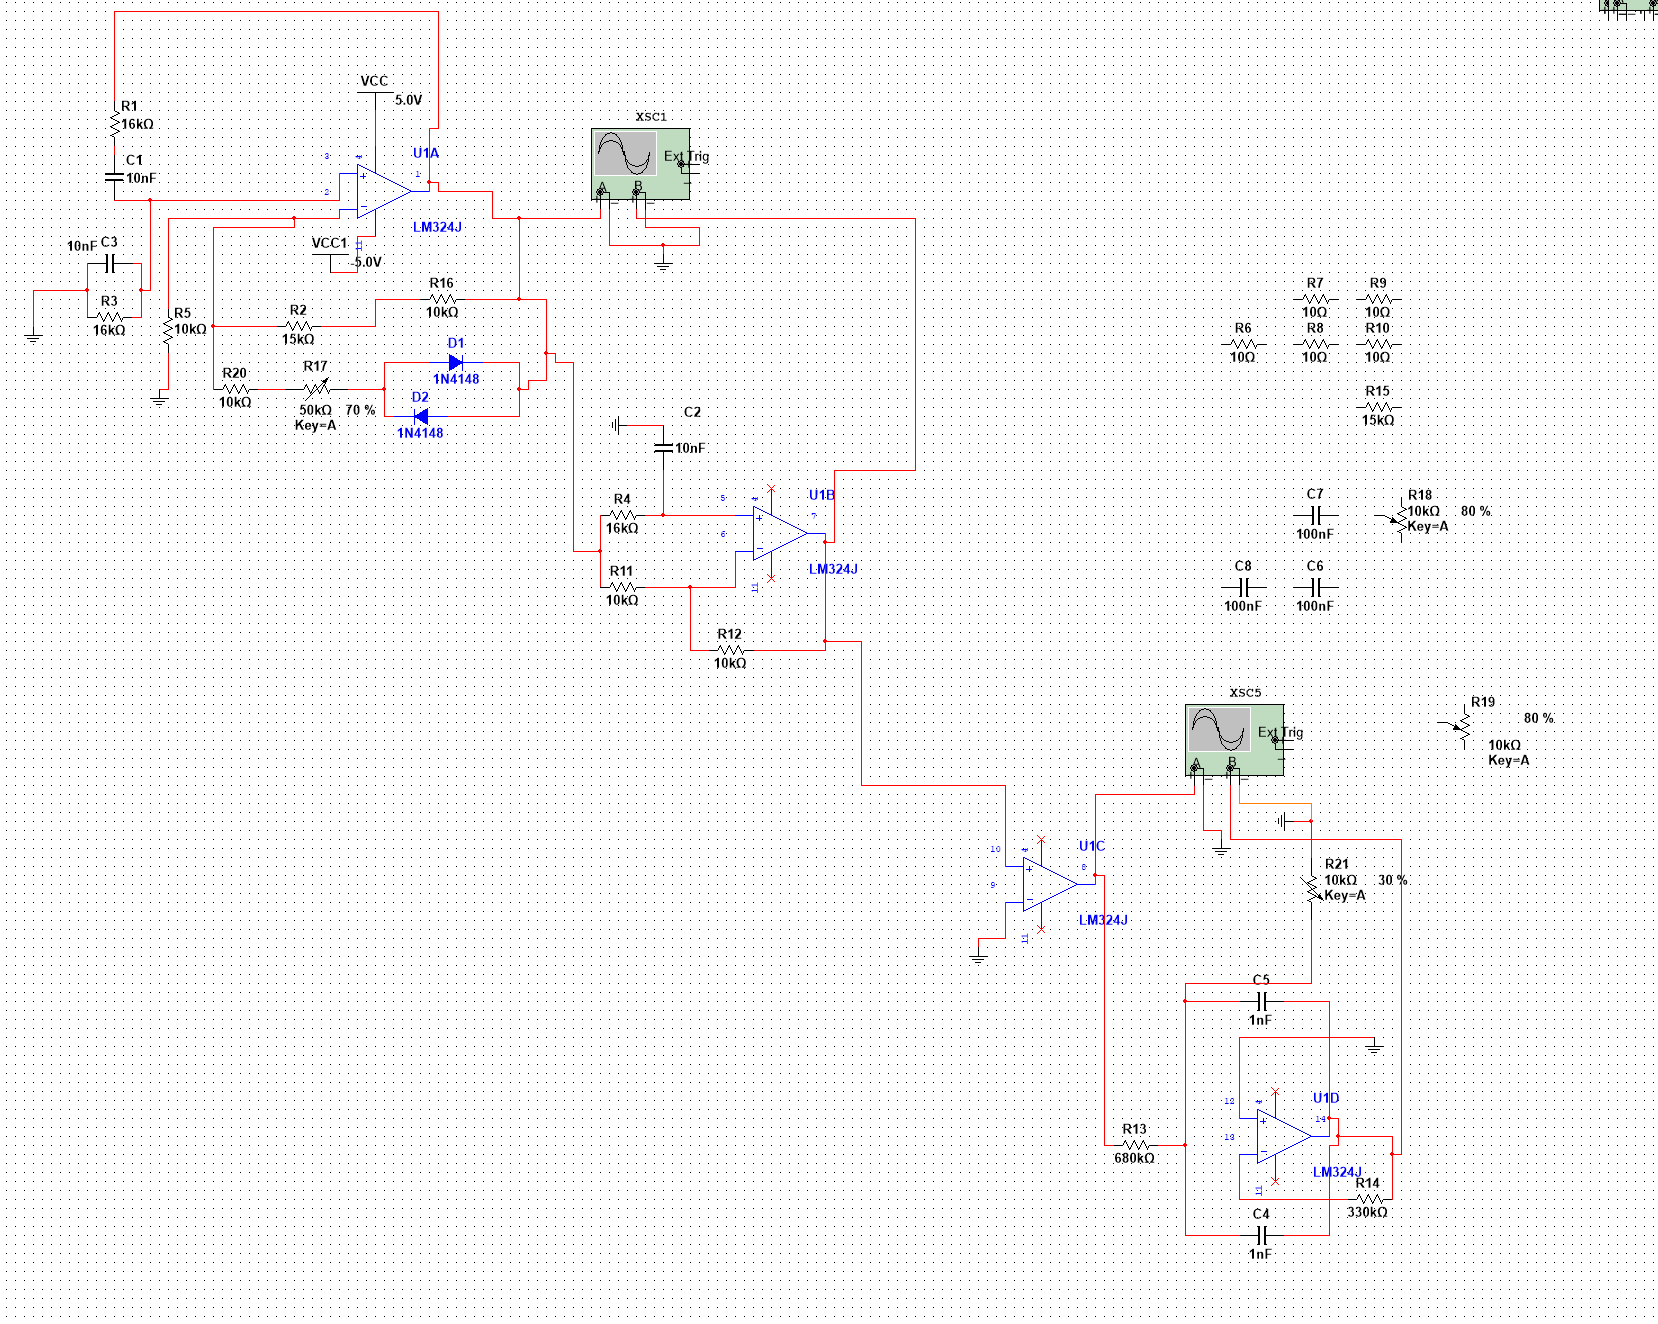Viewport: 1658px width, 1324px height.
Task: Click the U1B op-amp symbol
Action: coord(779,532)
